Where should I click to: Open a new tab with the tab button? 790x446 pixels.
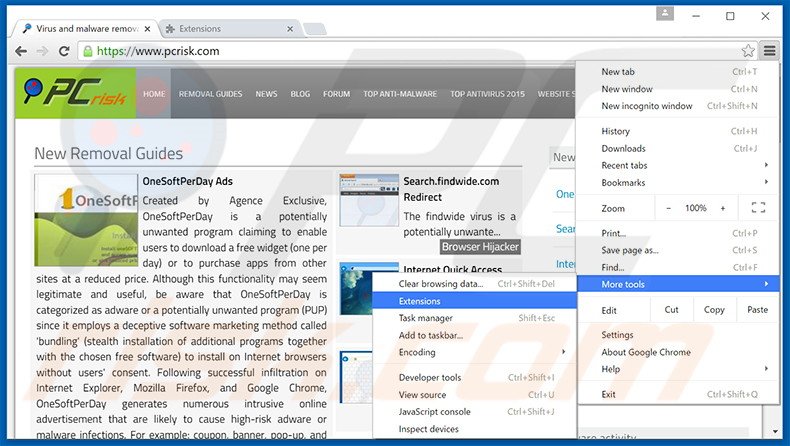point(314,29)
